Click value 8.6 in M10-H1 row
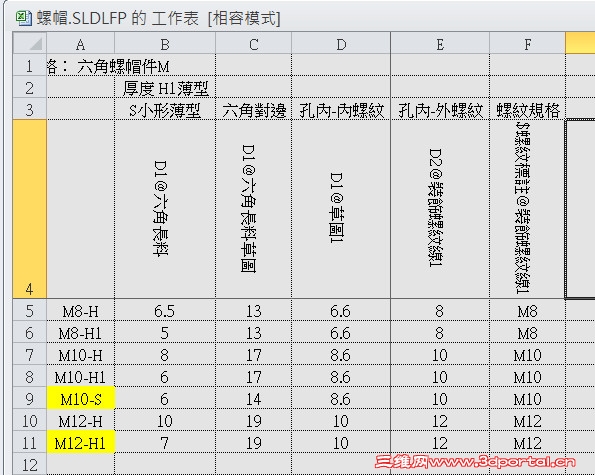 click(340, 377)
